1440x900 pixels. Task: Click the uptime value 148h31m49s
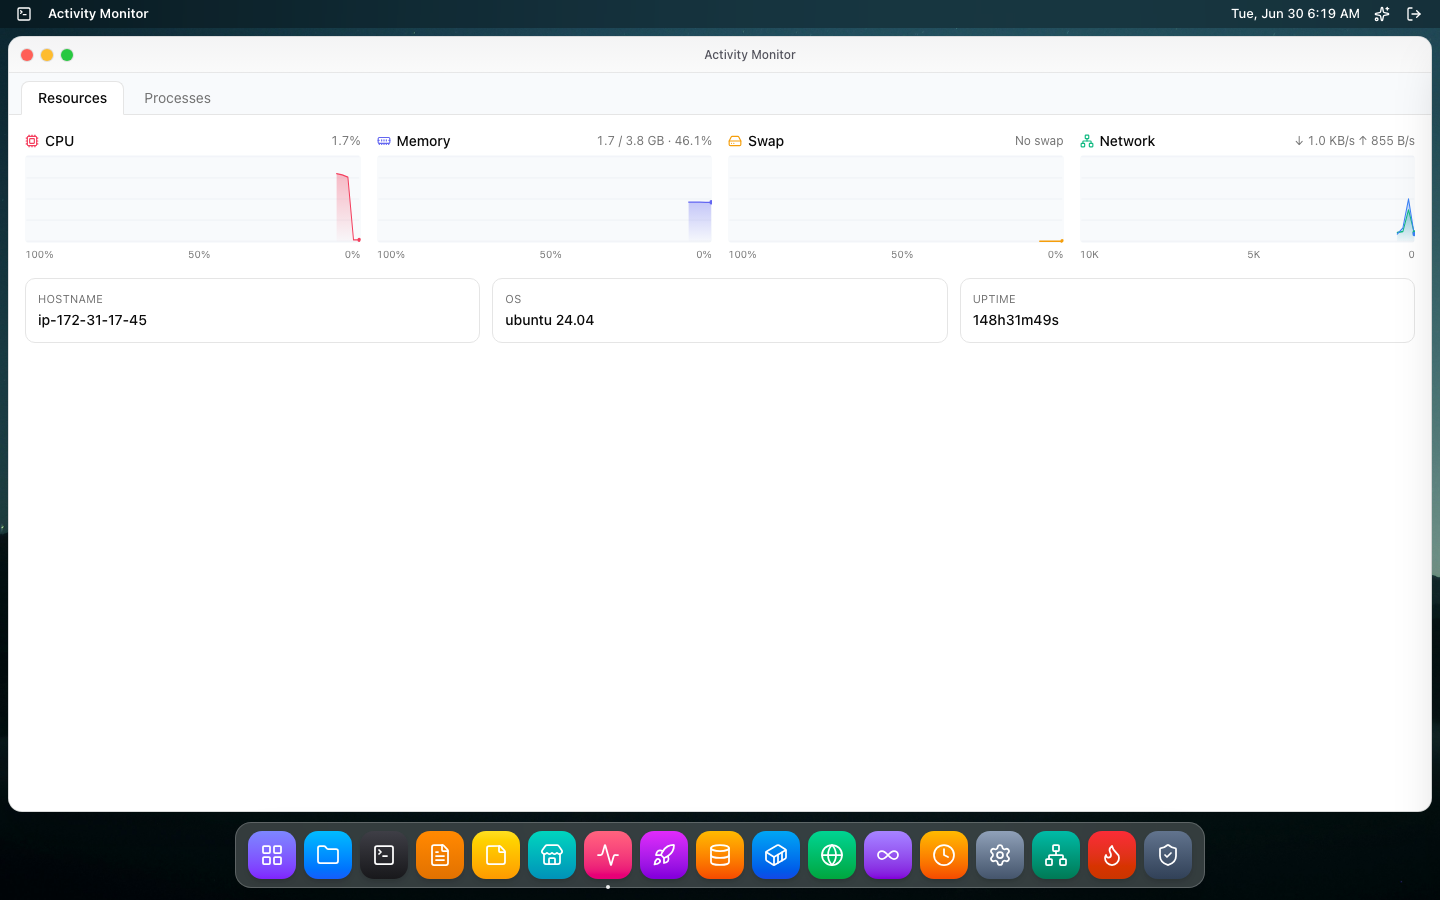[x=1015, y=320]
